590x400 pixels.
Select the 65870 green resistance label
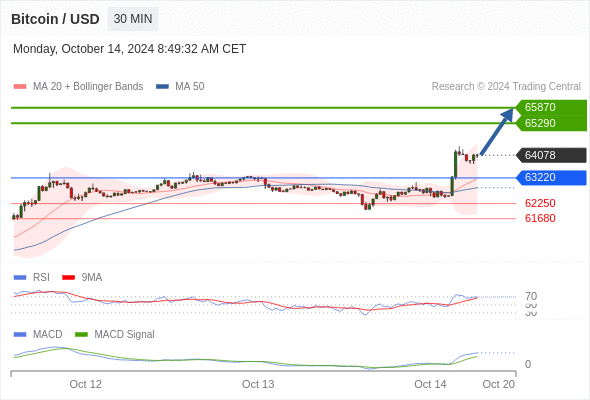coord(551,107)
